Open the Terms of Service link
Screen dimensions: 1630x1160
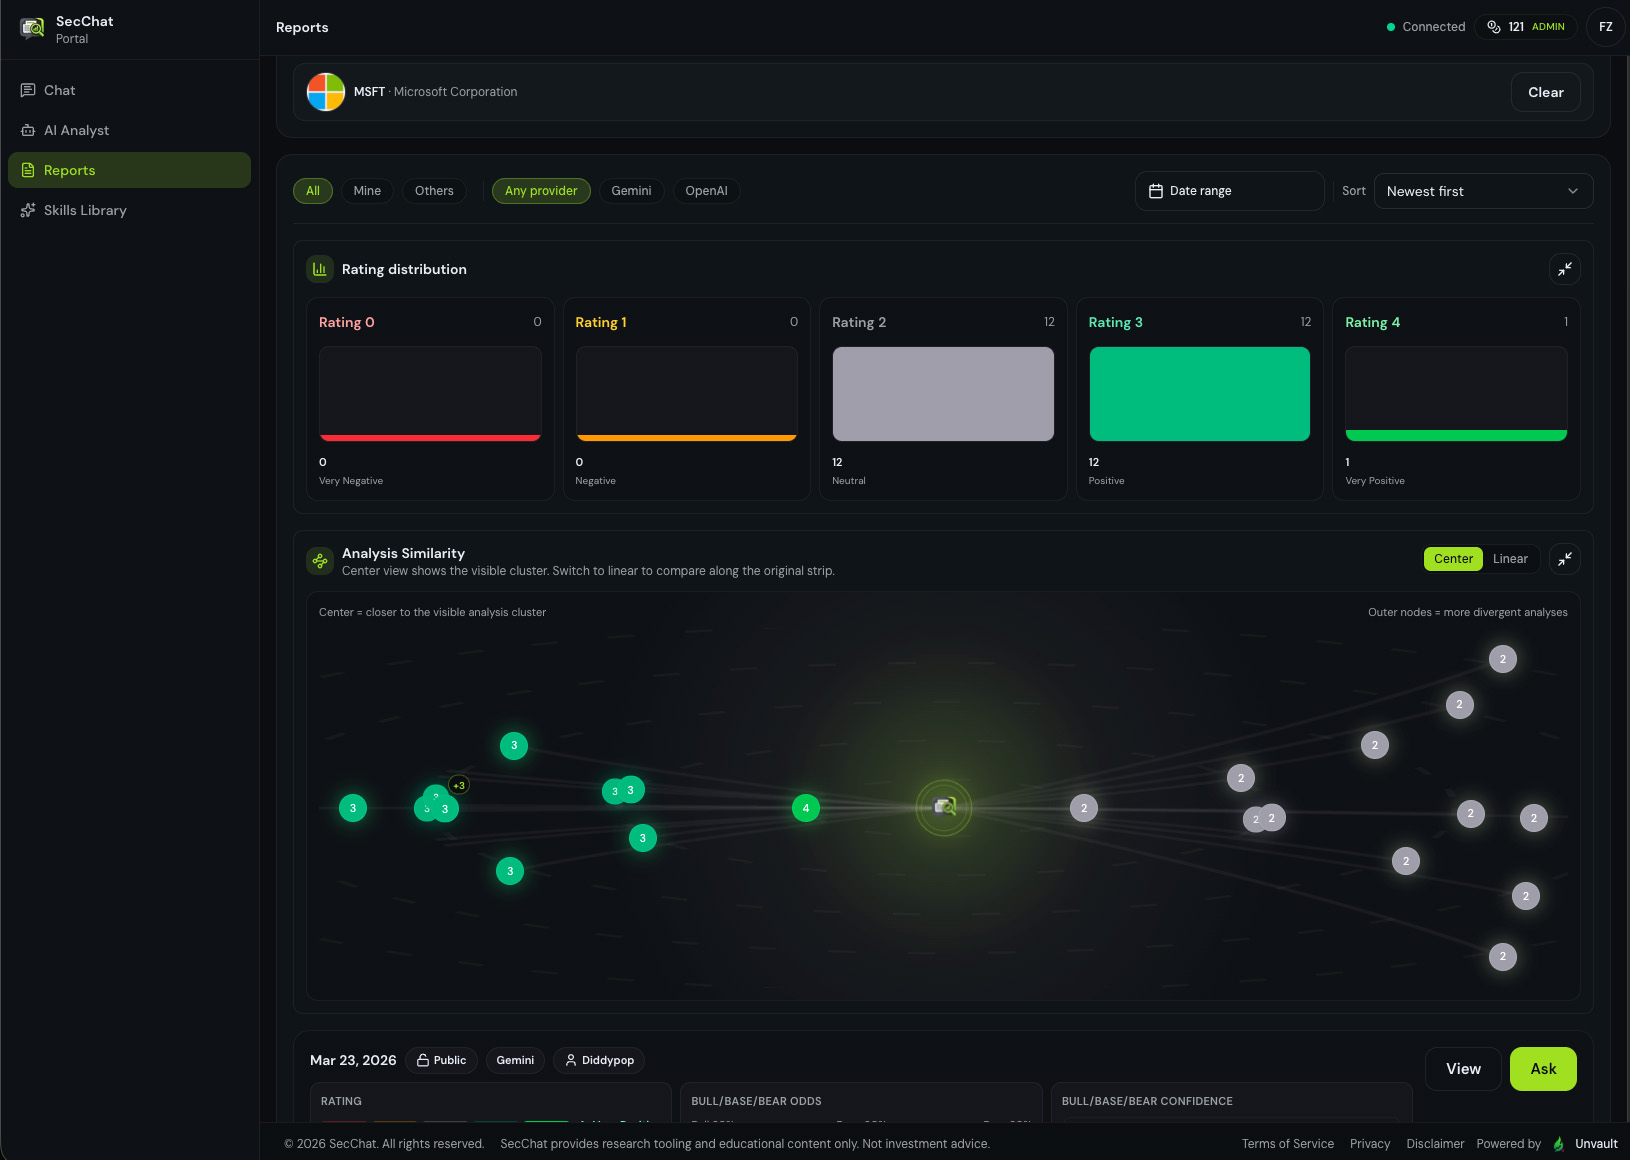point(1287,1143)
